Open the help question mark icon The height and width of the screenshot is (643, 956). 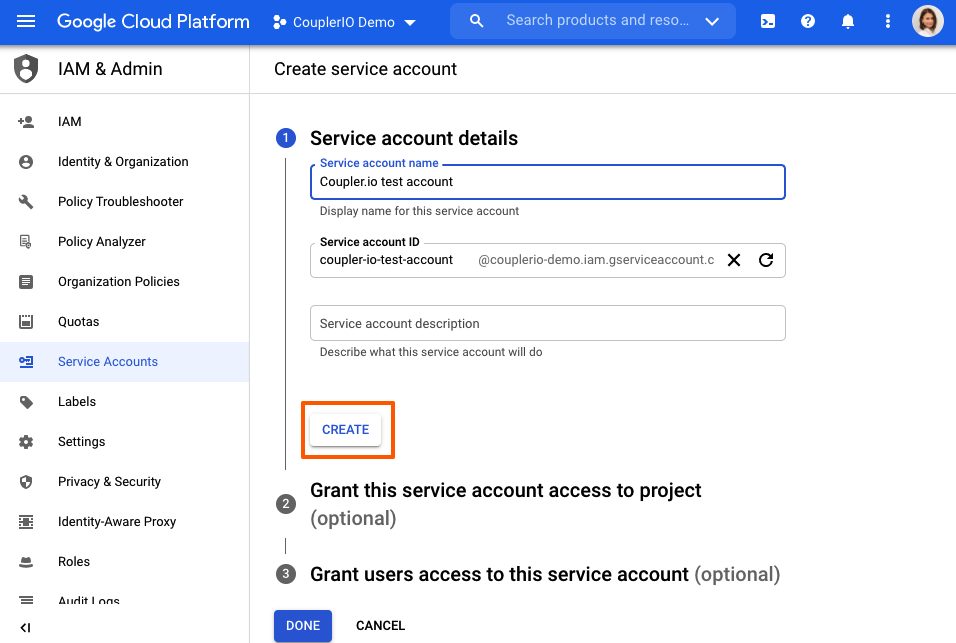[808, 21]
